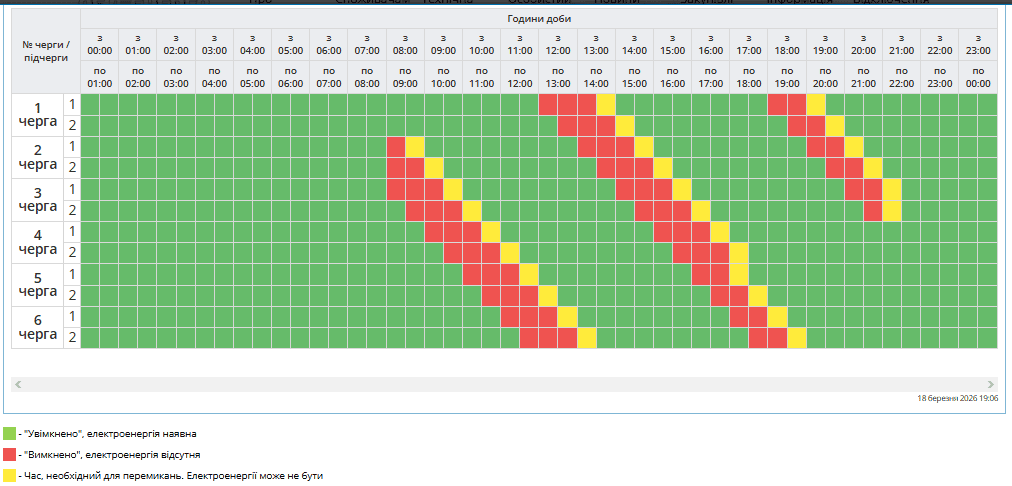This screenshot has height=486, width=1012.
Task: Click the "5 черга" row label
Action: point(38,285)
